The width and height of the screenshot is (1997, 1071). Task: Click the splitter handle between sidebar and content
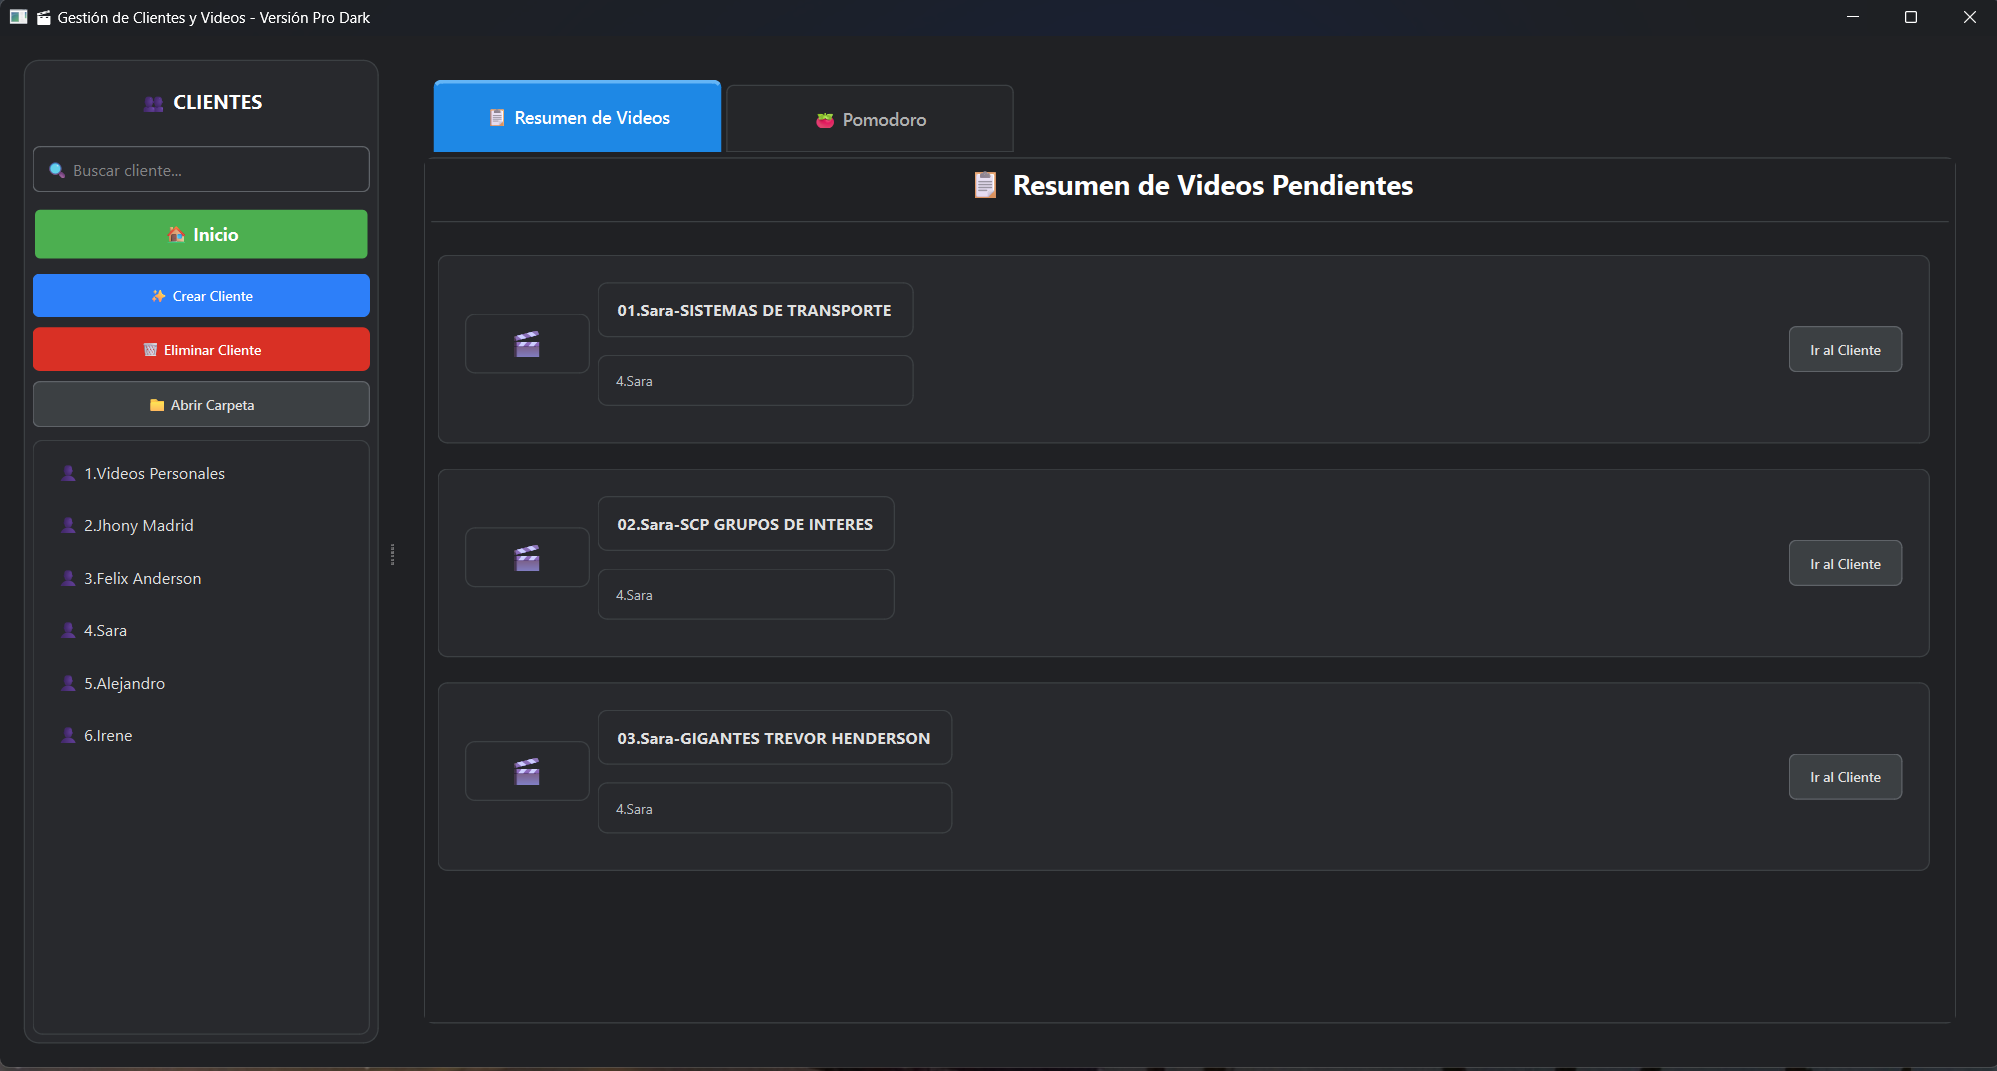(x=392, y=554)
